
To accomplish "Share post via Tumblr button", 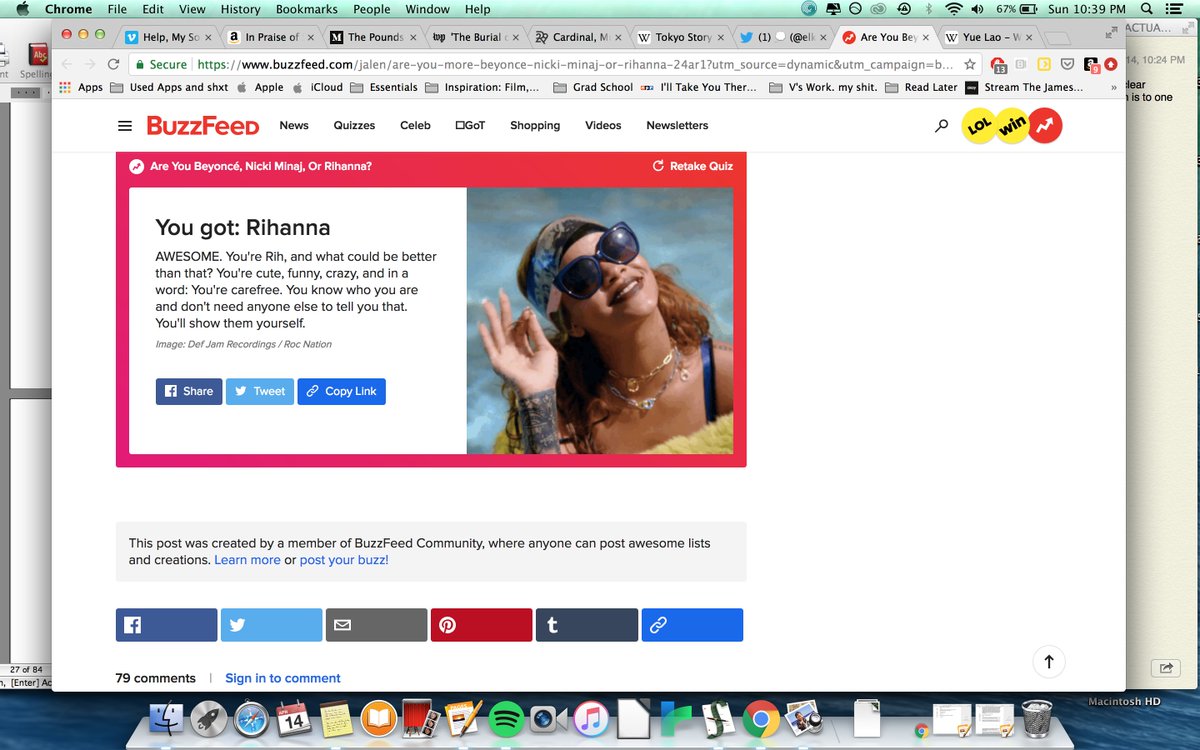I will (x=586, y=625).
